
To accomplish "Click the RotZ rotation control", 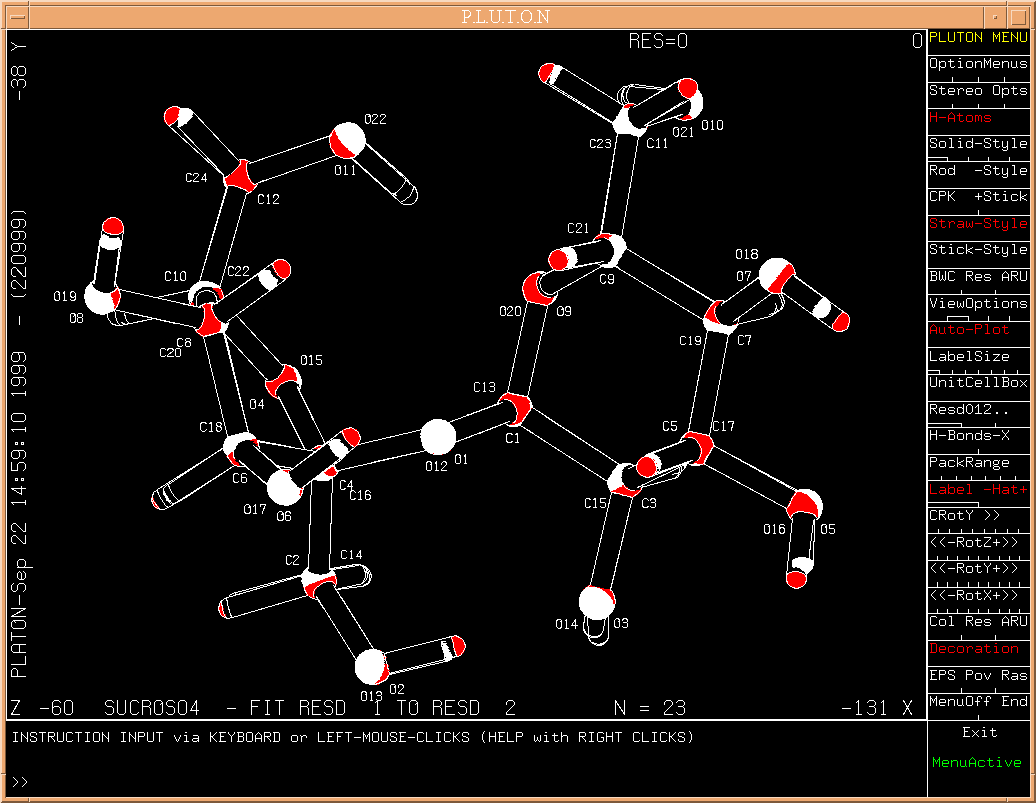I will click(977, 542).
